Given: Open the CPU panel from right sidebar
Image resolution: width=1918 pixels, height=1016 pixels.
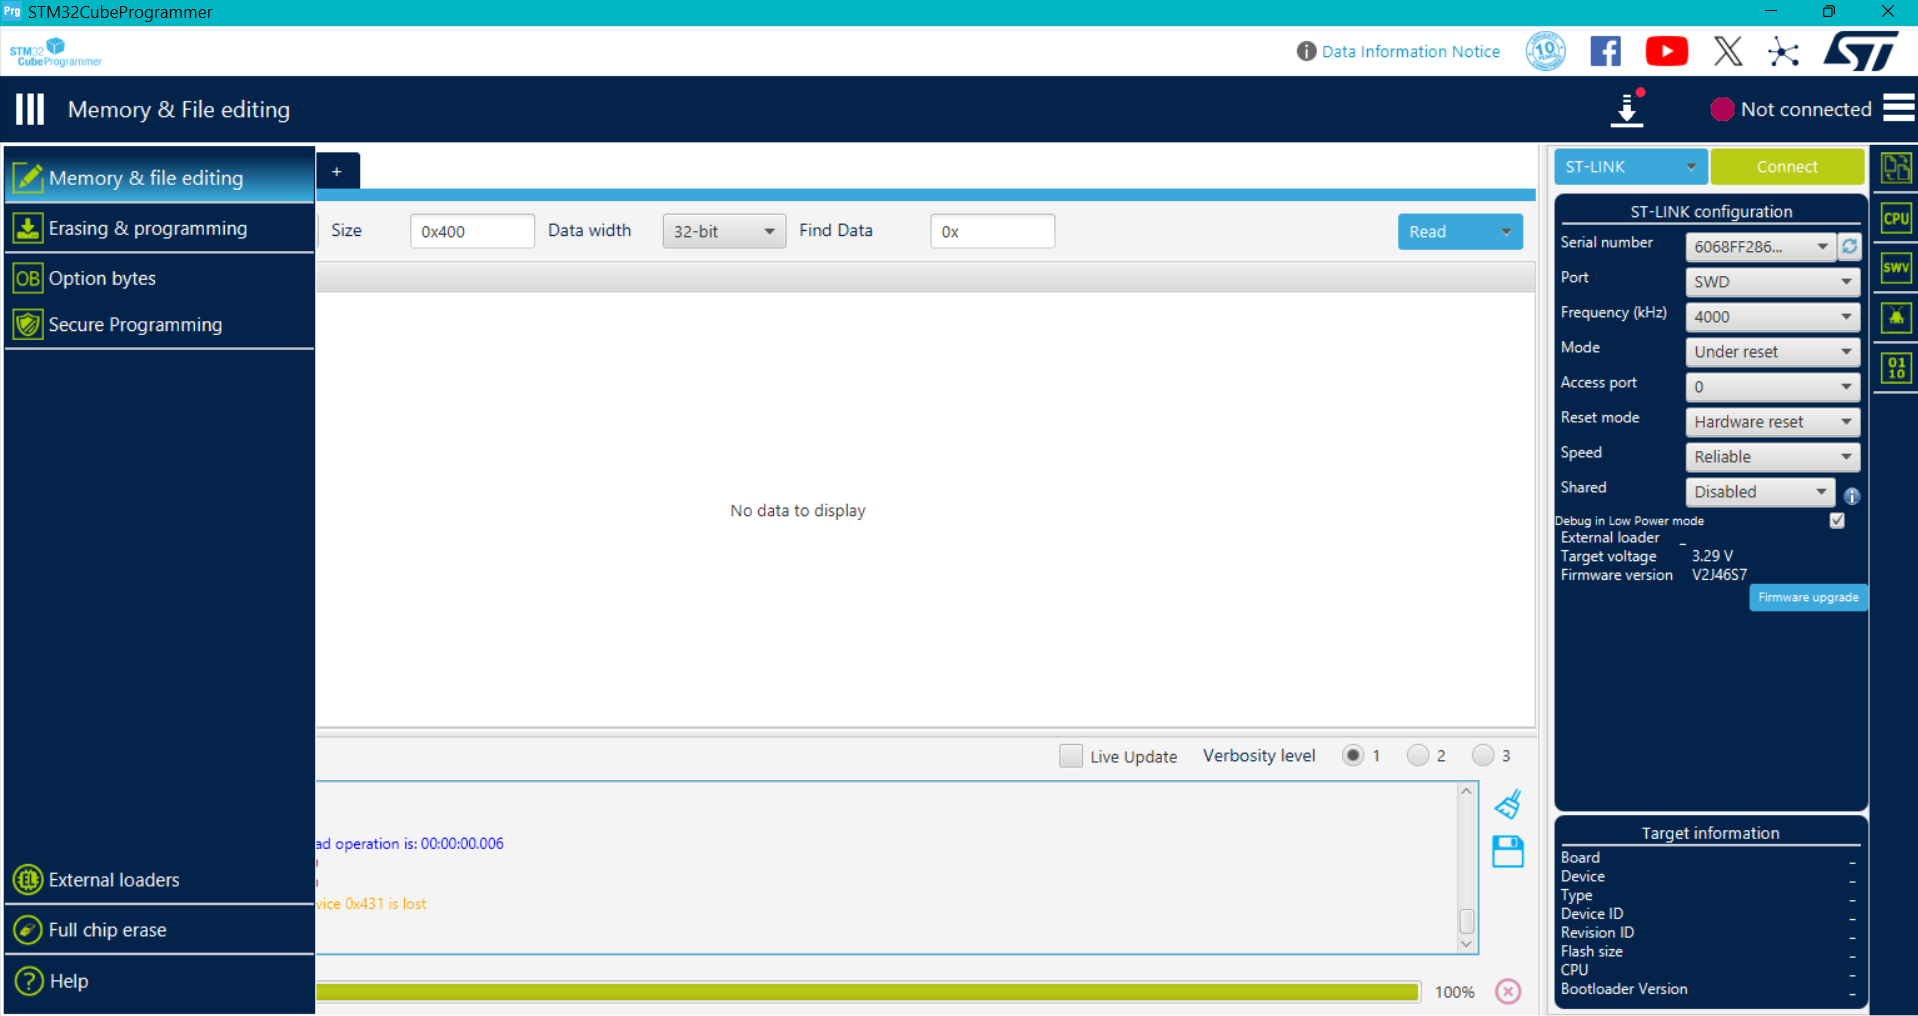Looking at the screenshot, I should [1895, 218].
